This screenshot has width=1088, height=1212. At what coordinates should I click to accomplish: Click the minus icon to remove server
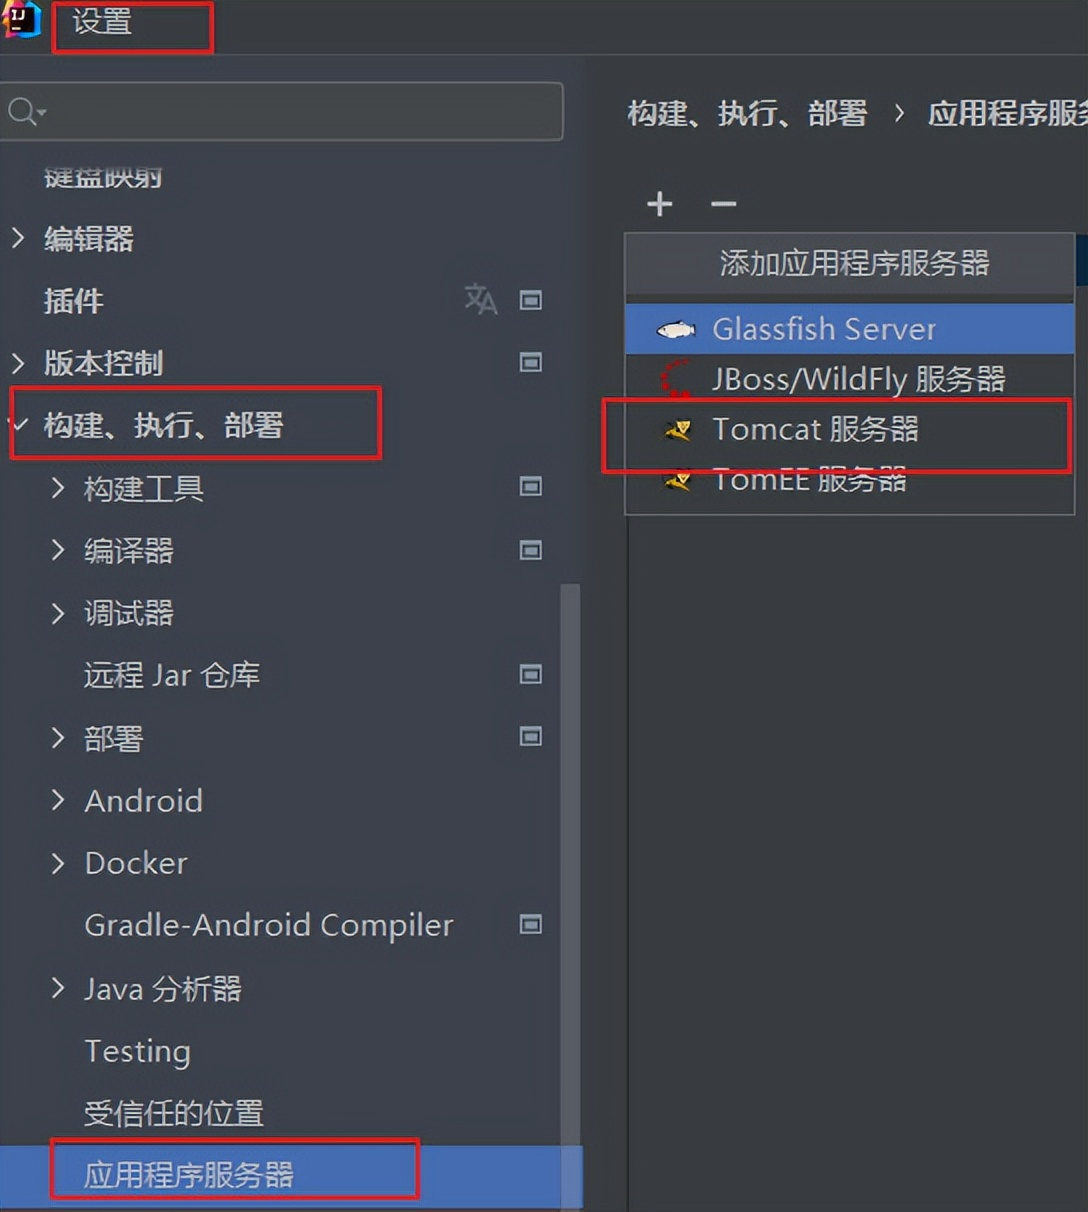[x=723, y=204]
